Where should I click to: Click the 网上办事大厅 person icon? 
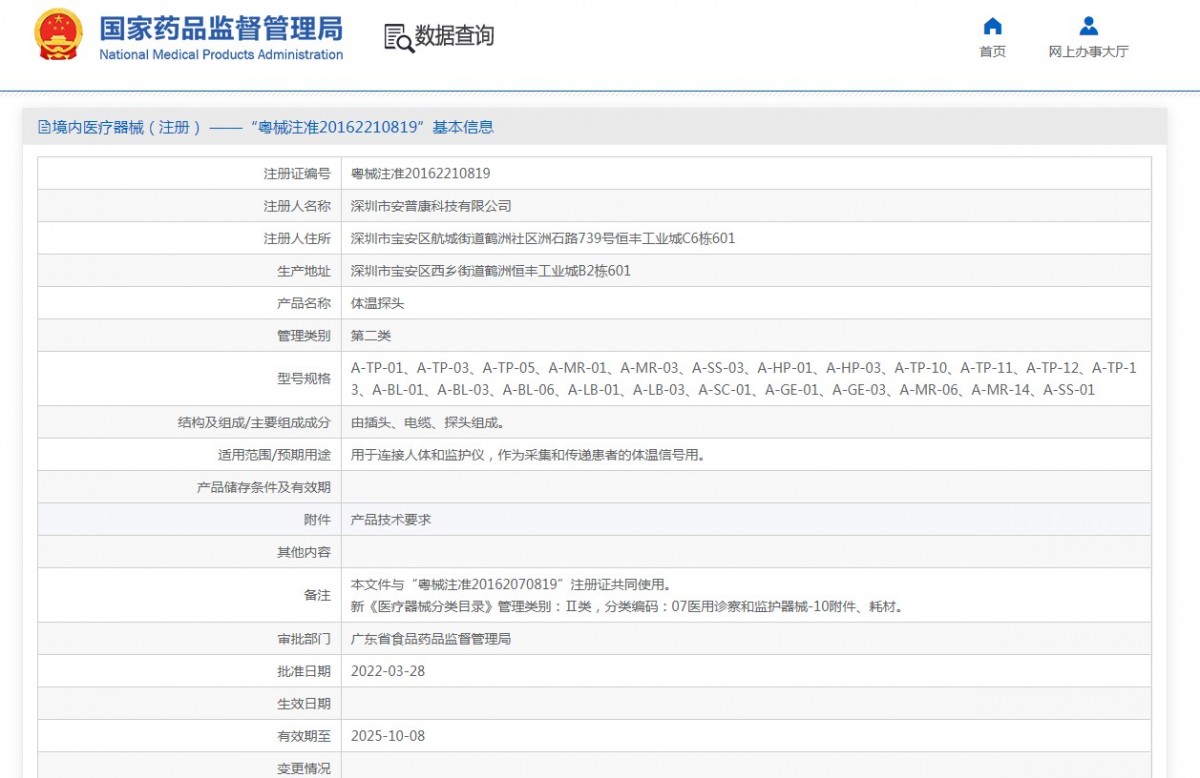point(1088,26)
